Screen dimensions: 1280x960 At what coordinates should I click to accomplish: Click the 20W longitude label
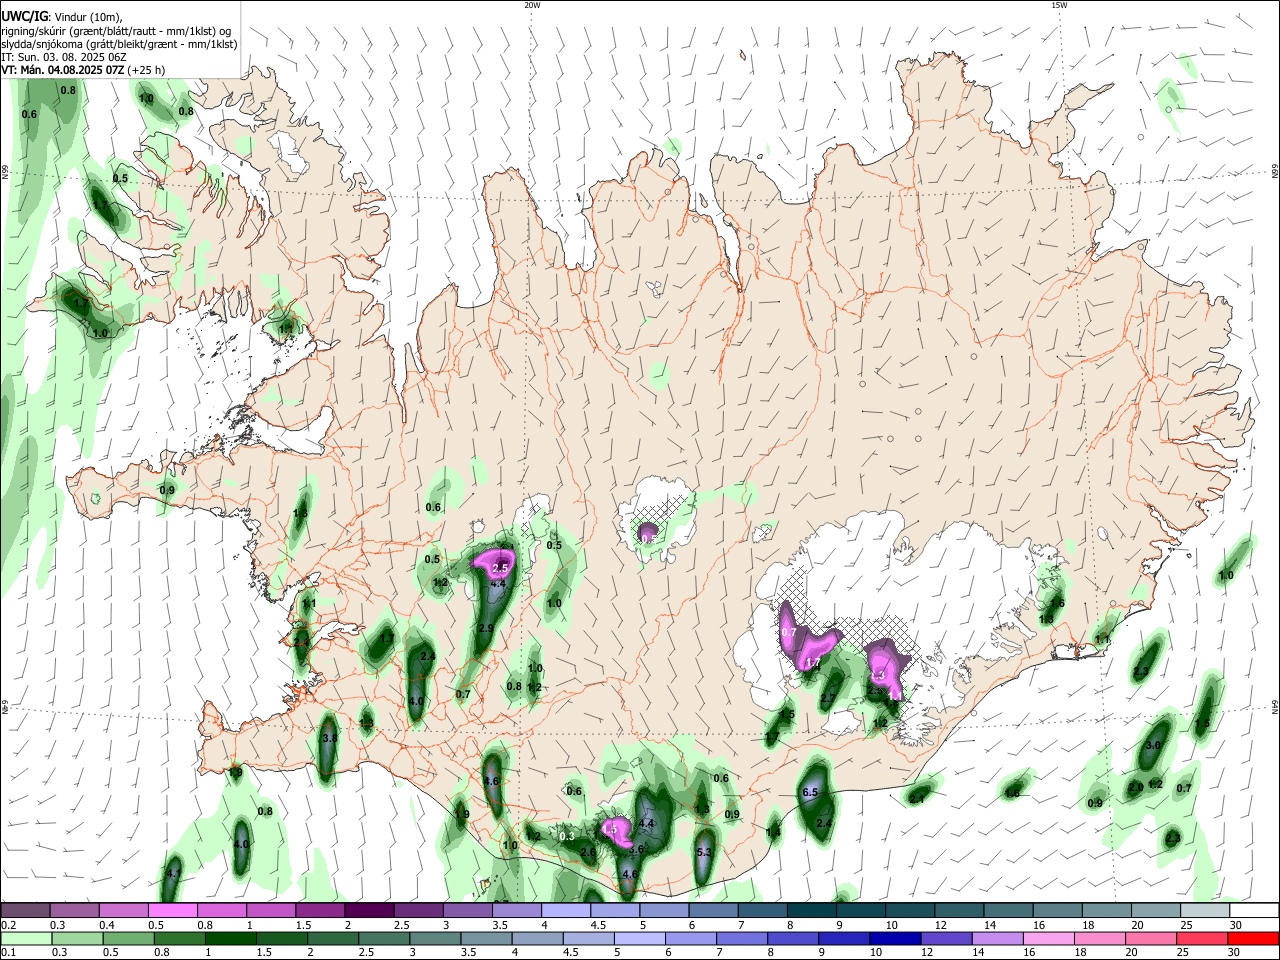pos(532,5)
